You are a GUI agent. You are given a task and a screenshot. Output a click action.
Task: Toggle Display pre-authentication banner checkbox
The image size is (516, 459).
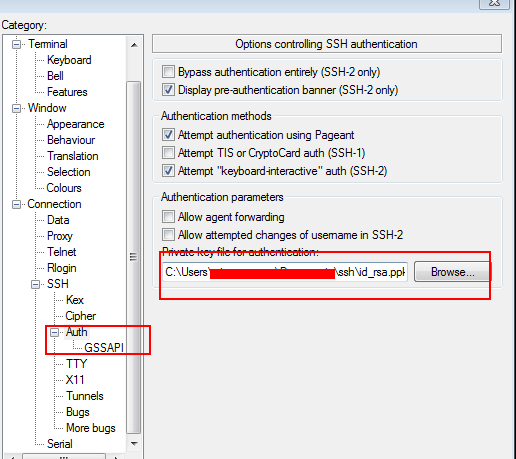pos(168,90)
